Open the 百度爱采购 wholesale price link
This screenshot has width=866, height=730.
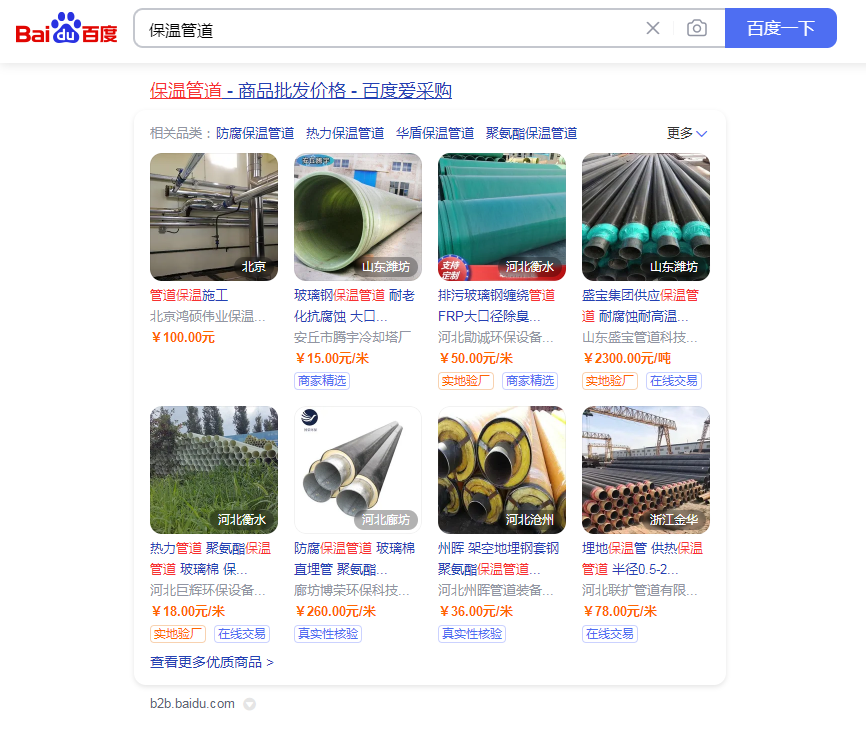(300, 90)
